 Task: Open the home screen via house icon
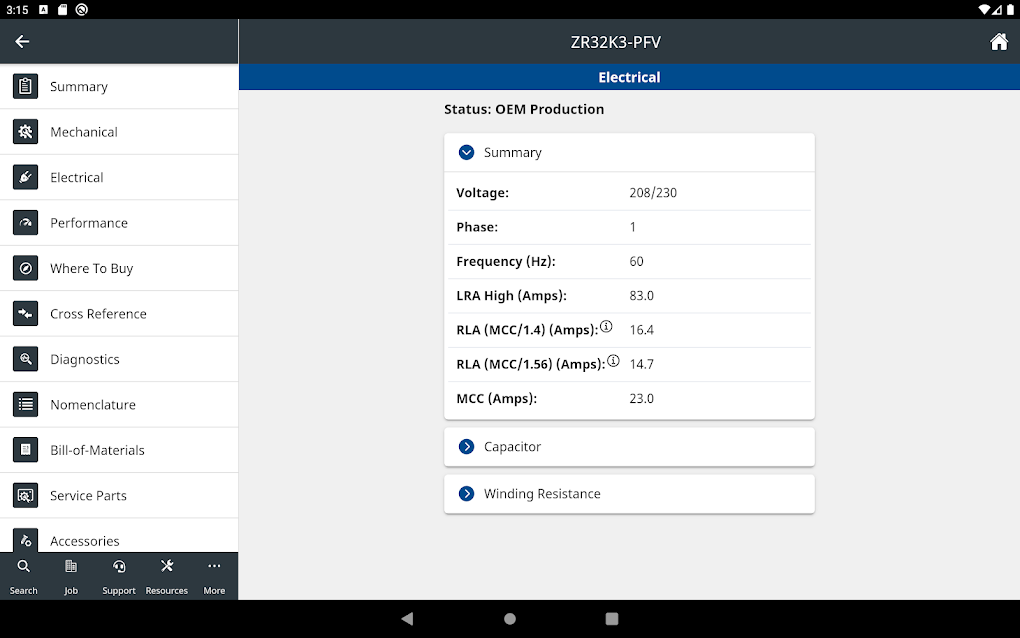[999, 42]
